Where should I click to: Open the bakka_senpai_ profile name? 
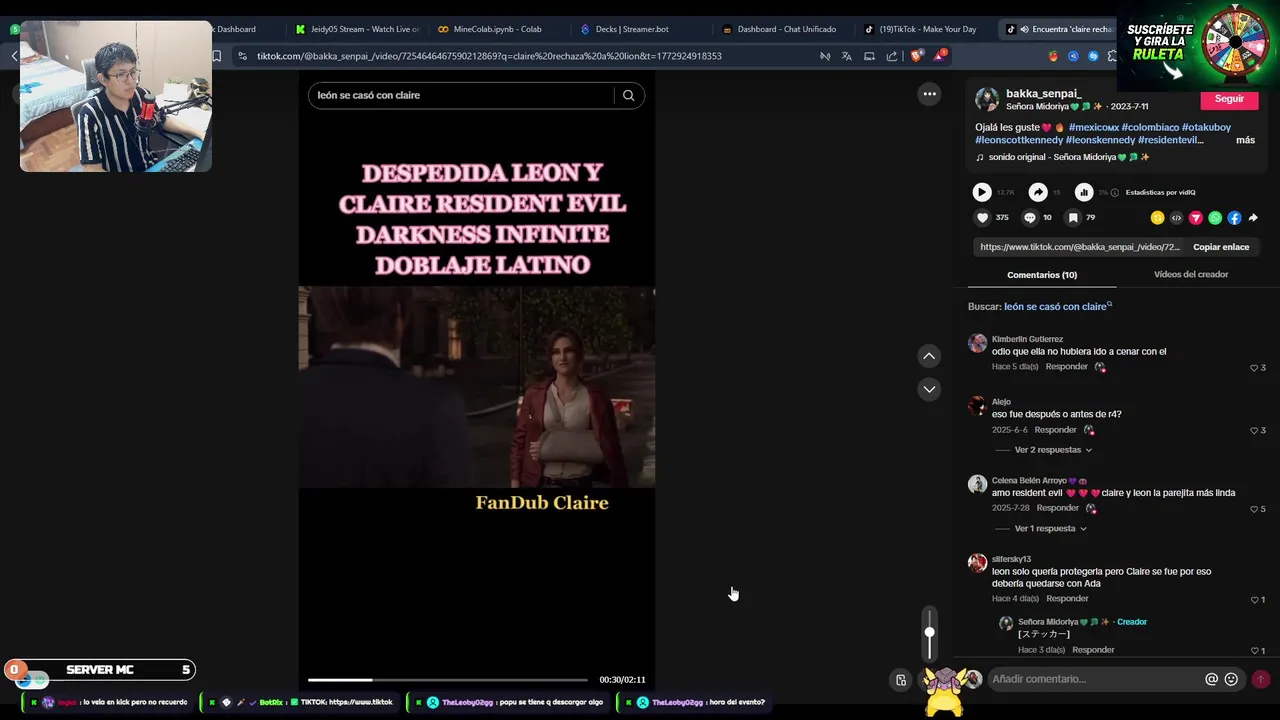pos(1044,93)
